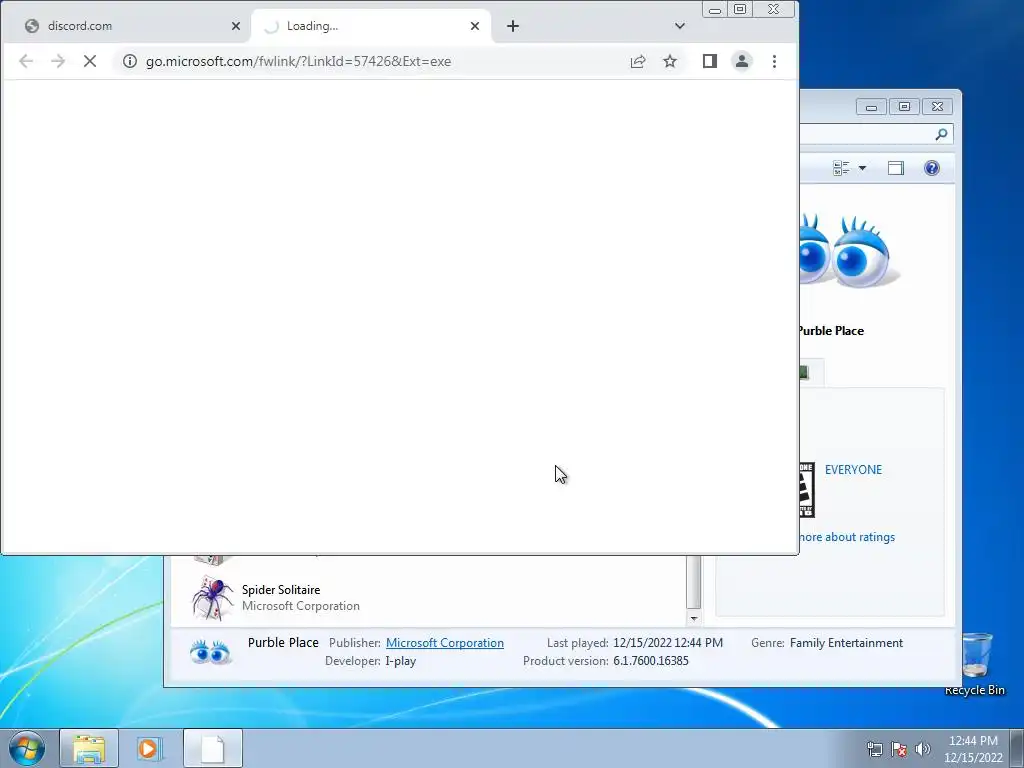Open the Chrome profile menu
The width and height of the screenshot is (1024, 768).
(x=742, y=61)
